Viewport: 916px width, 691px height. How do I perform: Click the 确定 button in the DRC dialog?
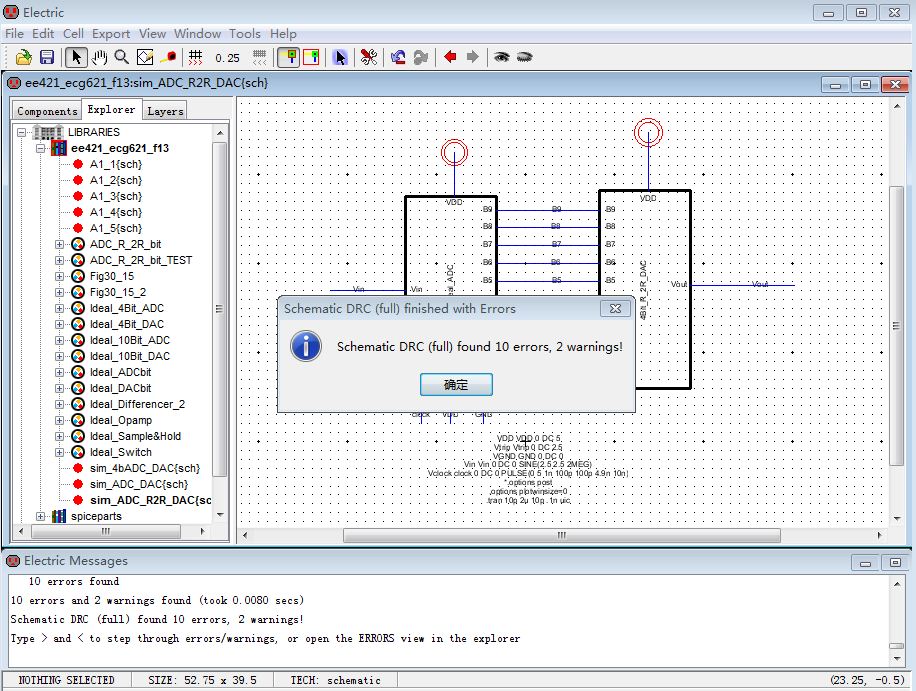(455, 384)
